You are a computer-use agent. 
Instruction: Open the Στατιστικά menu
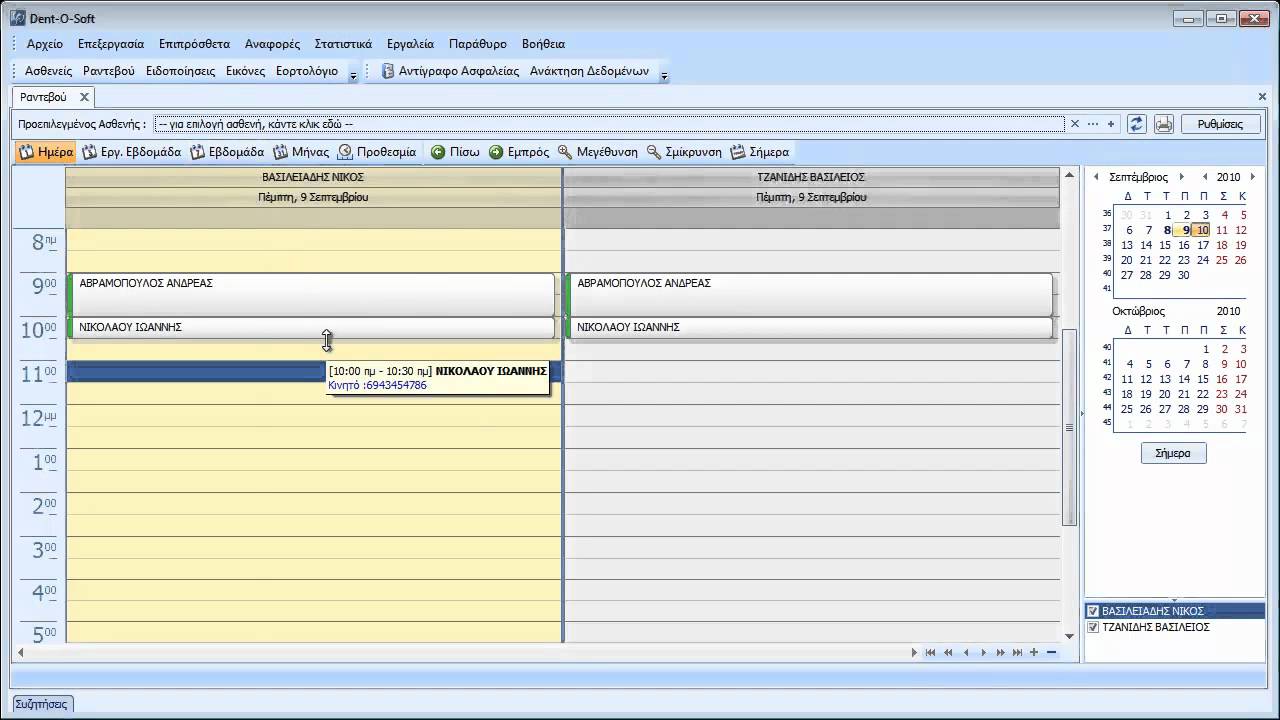point(343,44)
